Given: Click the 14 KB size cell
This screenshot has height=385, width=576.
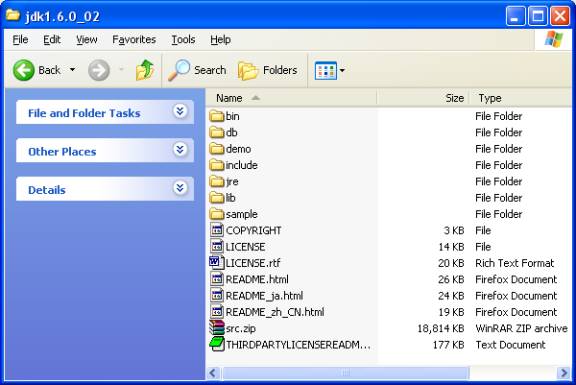Looking at the screenshot, I should [451, 247].
